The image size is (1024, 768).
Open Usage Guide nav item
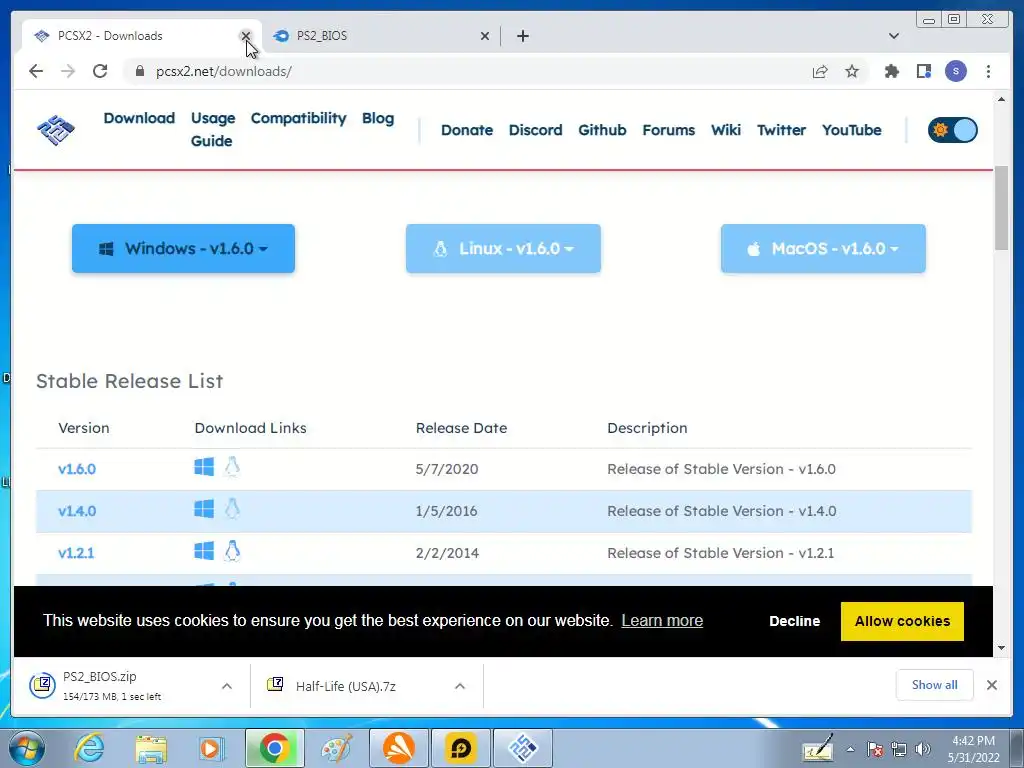[213, 129]
